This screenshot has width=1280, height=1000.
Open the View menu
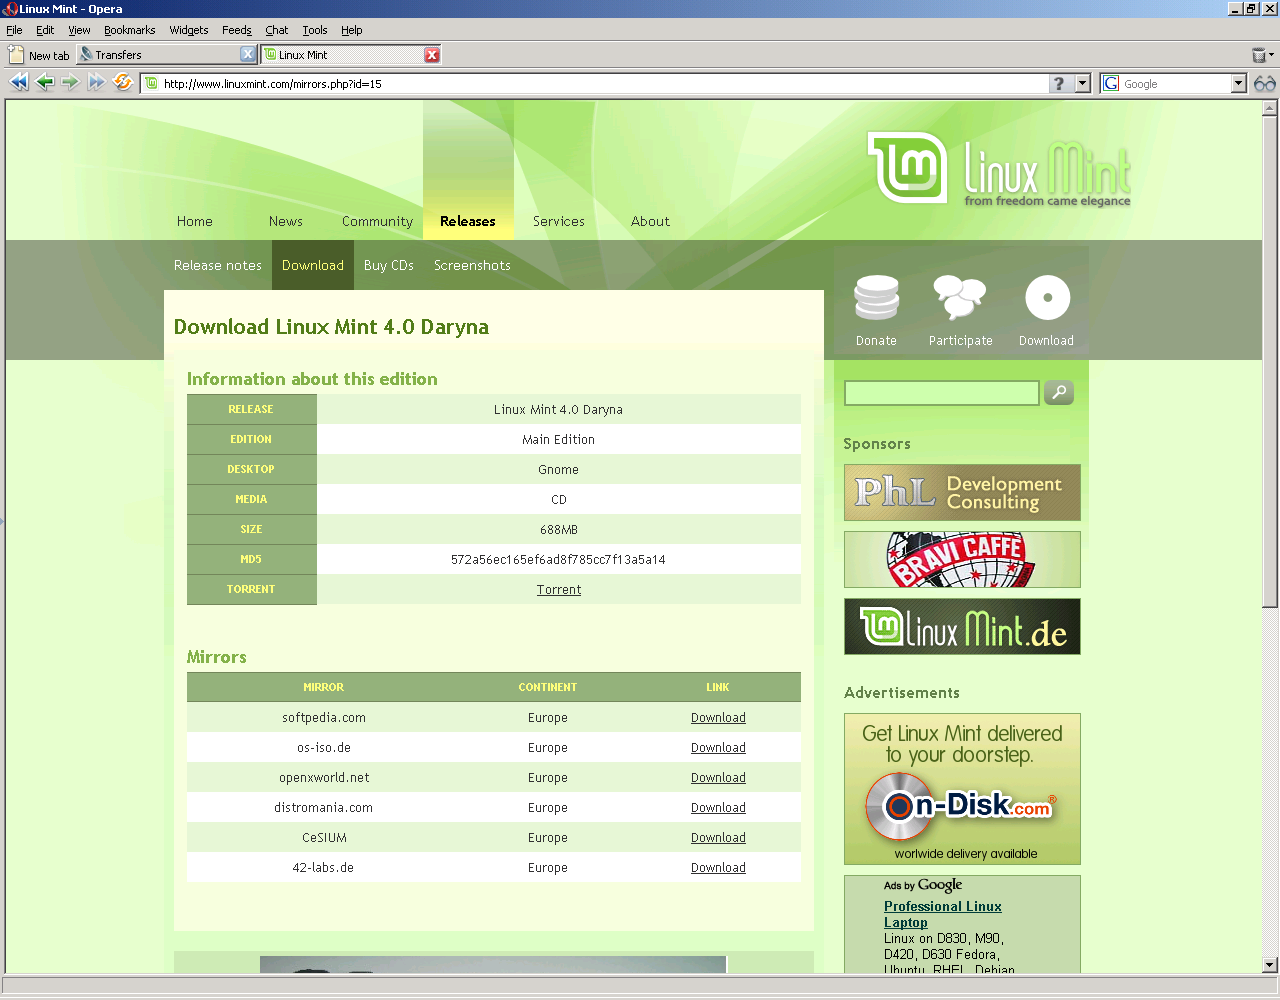pyautogui.click(x=79, y=30)
